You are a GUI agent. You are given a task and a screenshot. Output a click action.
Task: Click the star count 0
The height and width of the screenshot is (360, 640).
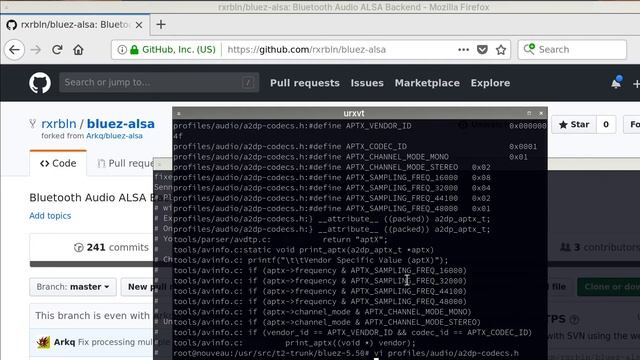pyautogui.click(x=606, y=124)
